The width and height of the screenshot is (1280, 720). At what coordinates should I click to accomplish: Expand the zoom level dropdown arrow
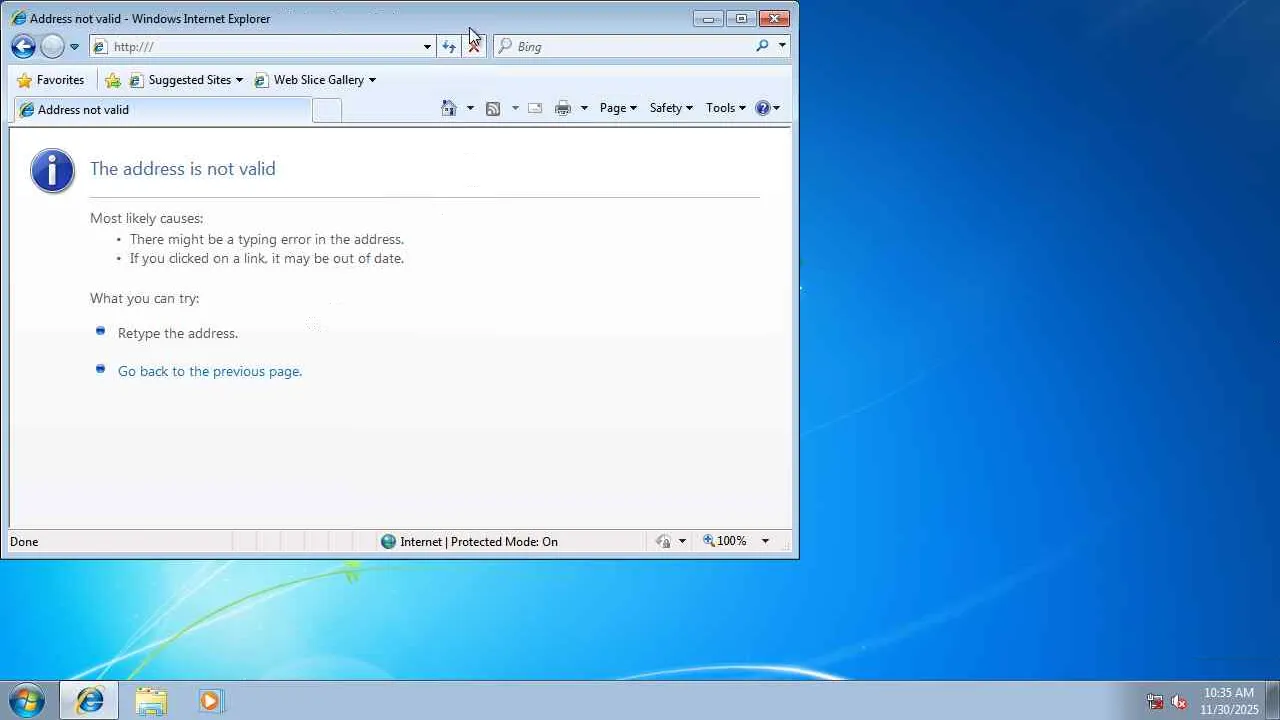pos(765,541)
